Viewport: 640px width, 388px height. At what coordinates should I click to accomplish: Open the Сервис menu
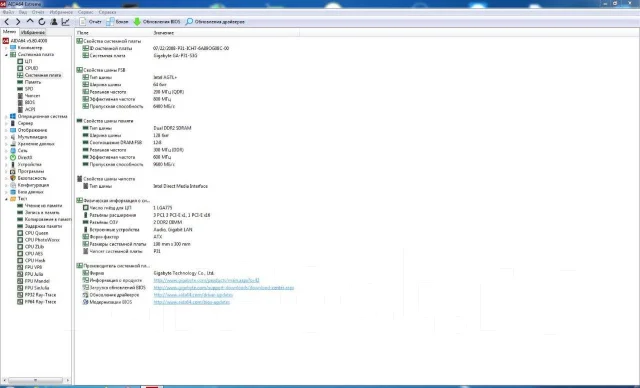coord(85,12)
